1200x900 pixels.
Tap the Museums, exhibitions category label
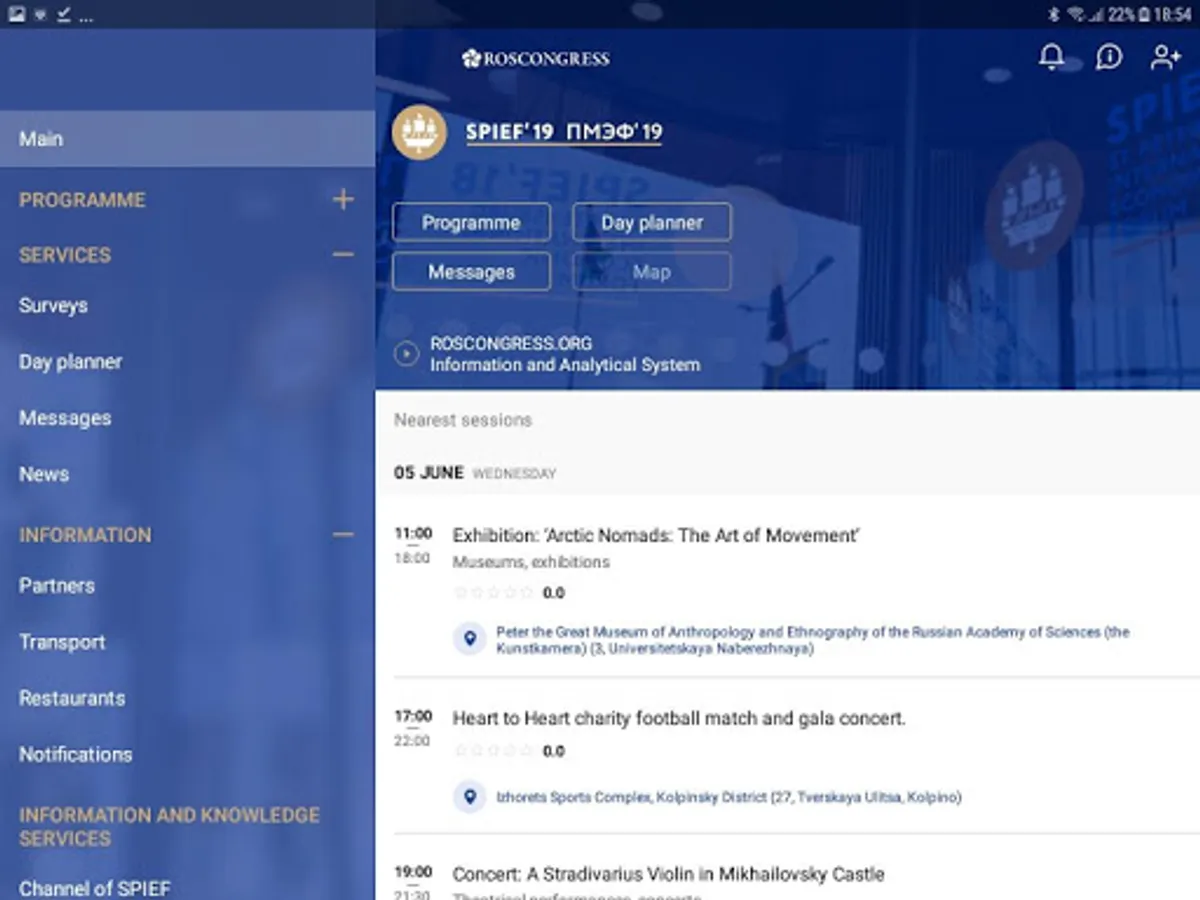(x=531, y=562)
